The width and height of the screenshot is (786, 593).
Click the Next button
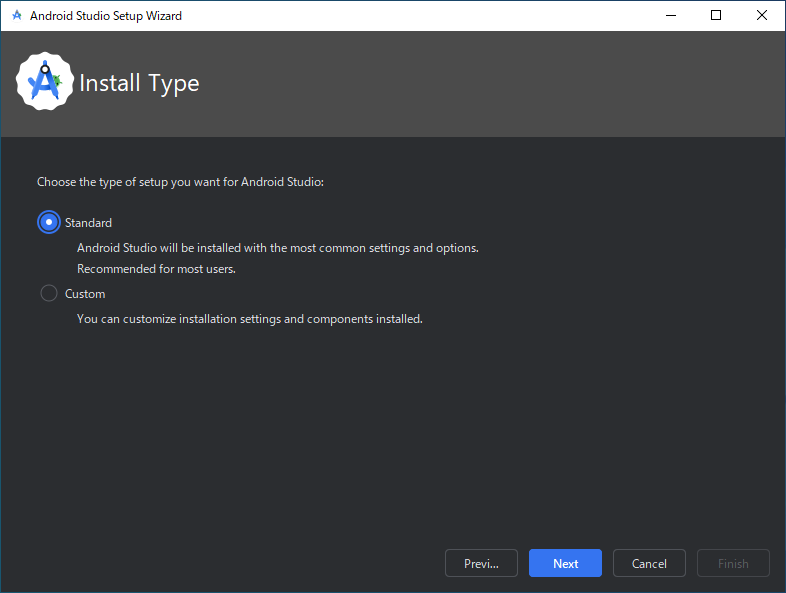pyautogui.click(x=565, y=563)
